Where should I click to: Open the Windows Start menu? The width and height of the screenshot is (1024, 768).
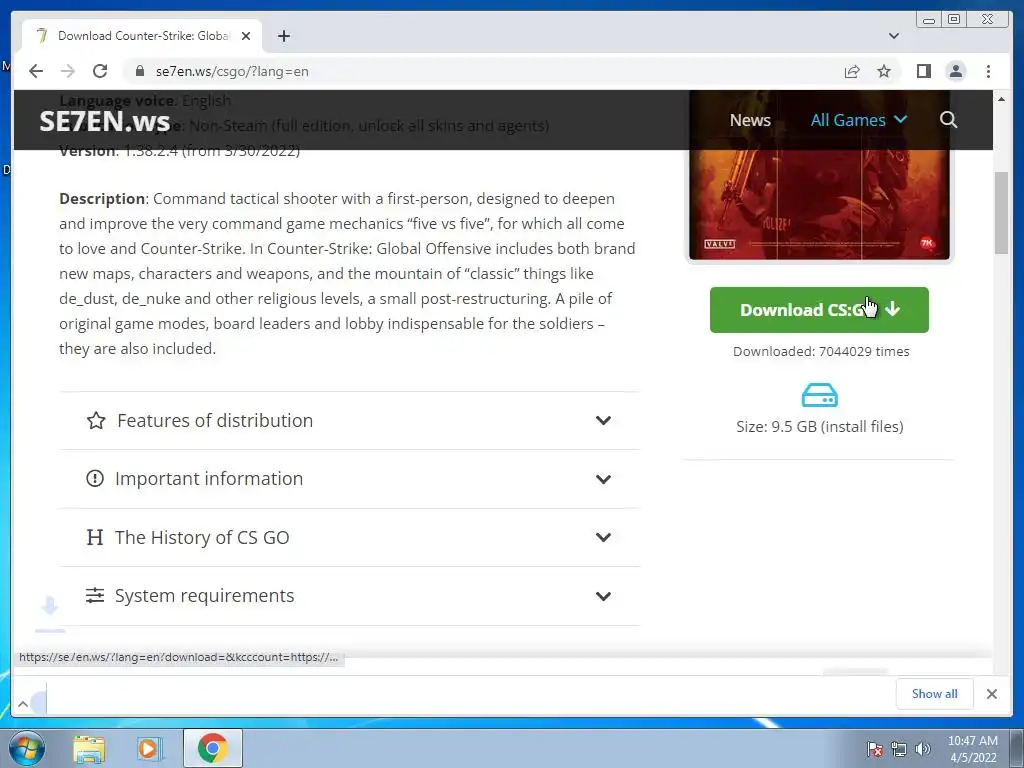click(26, 748)
